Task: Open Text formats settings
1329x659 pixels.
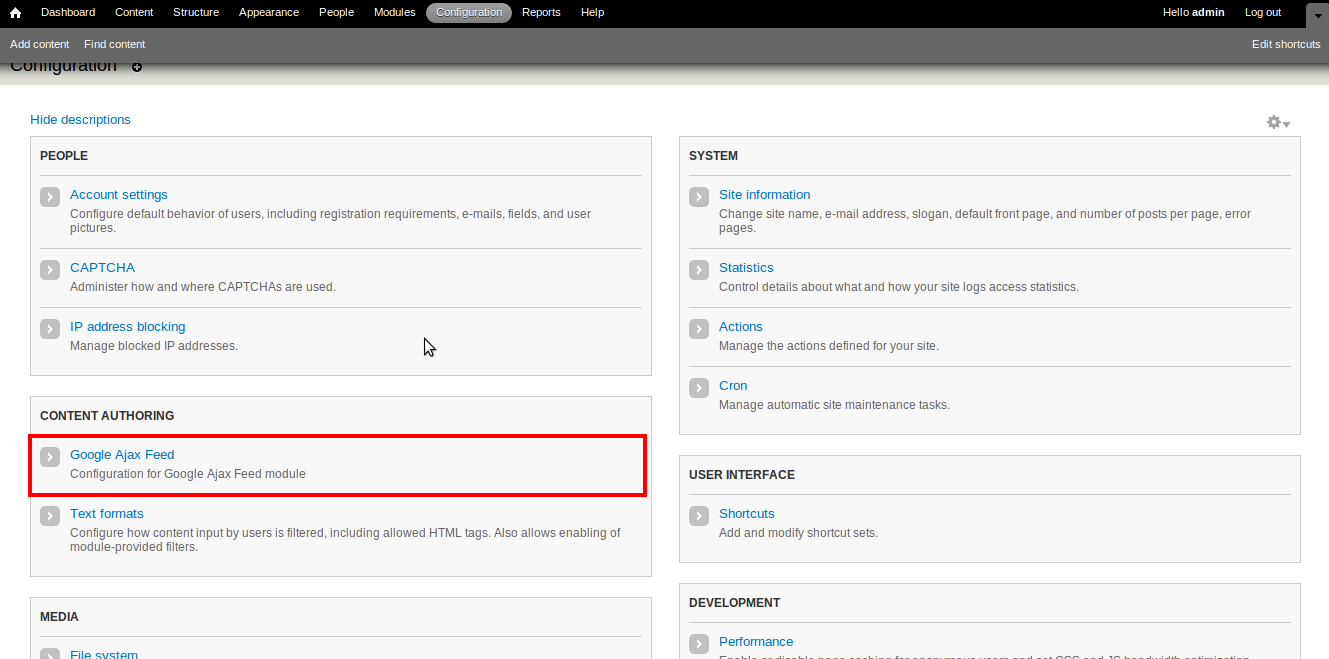Action: pos(107,514)
